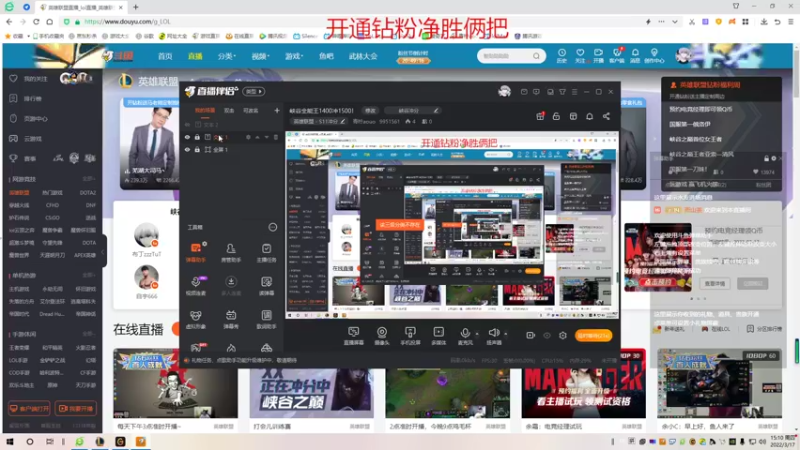Add a 多媒体 media source
The height and width of the screenshot is (450, 800).
coord(438,336)
